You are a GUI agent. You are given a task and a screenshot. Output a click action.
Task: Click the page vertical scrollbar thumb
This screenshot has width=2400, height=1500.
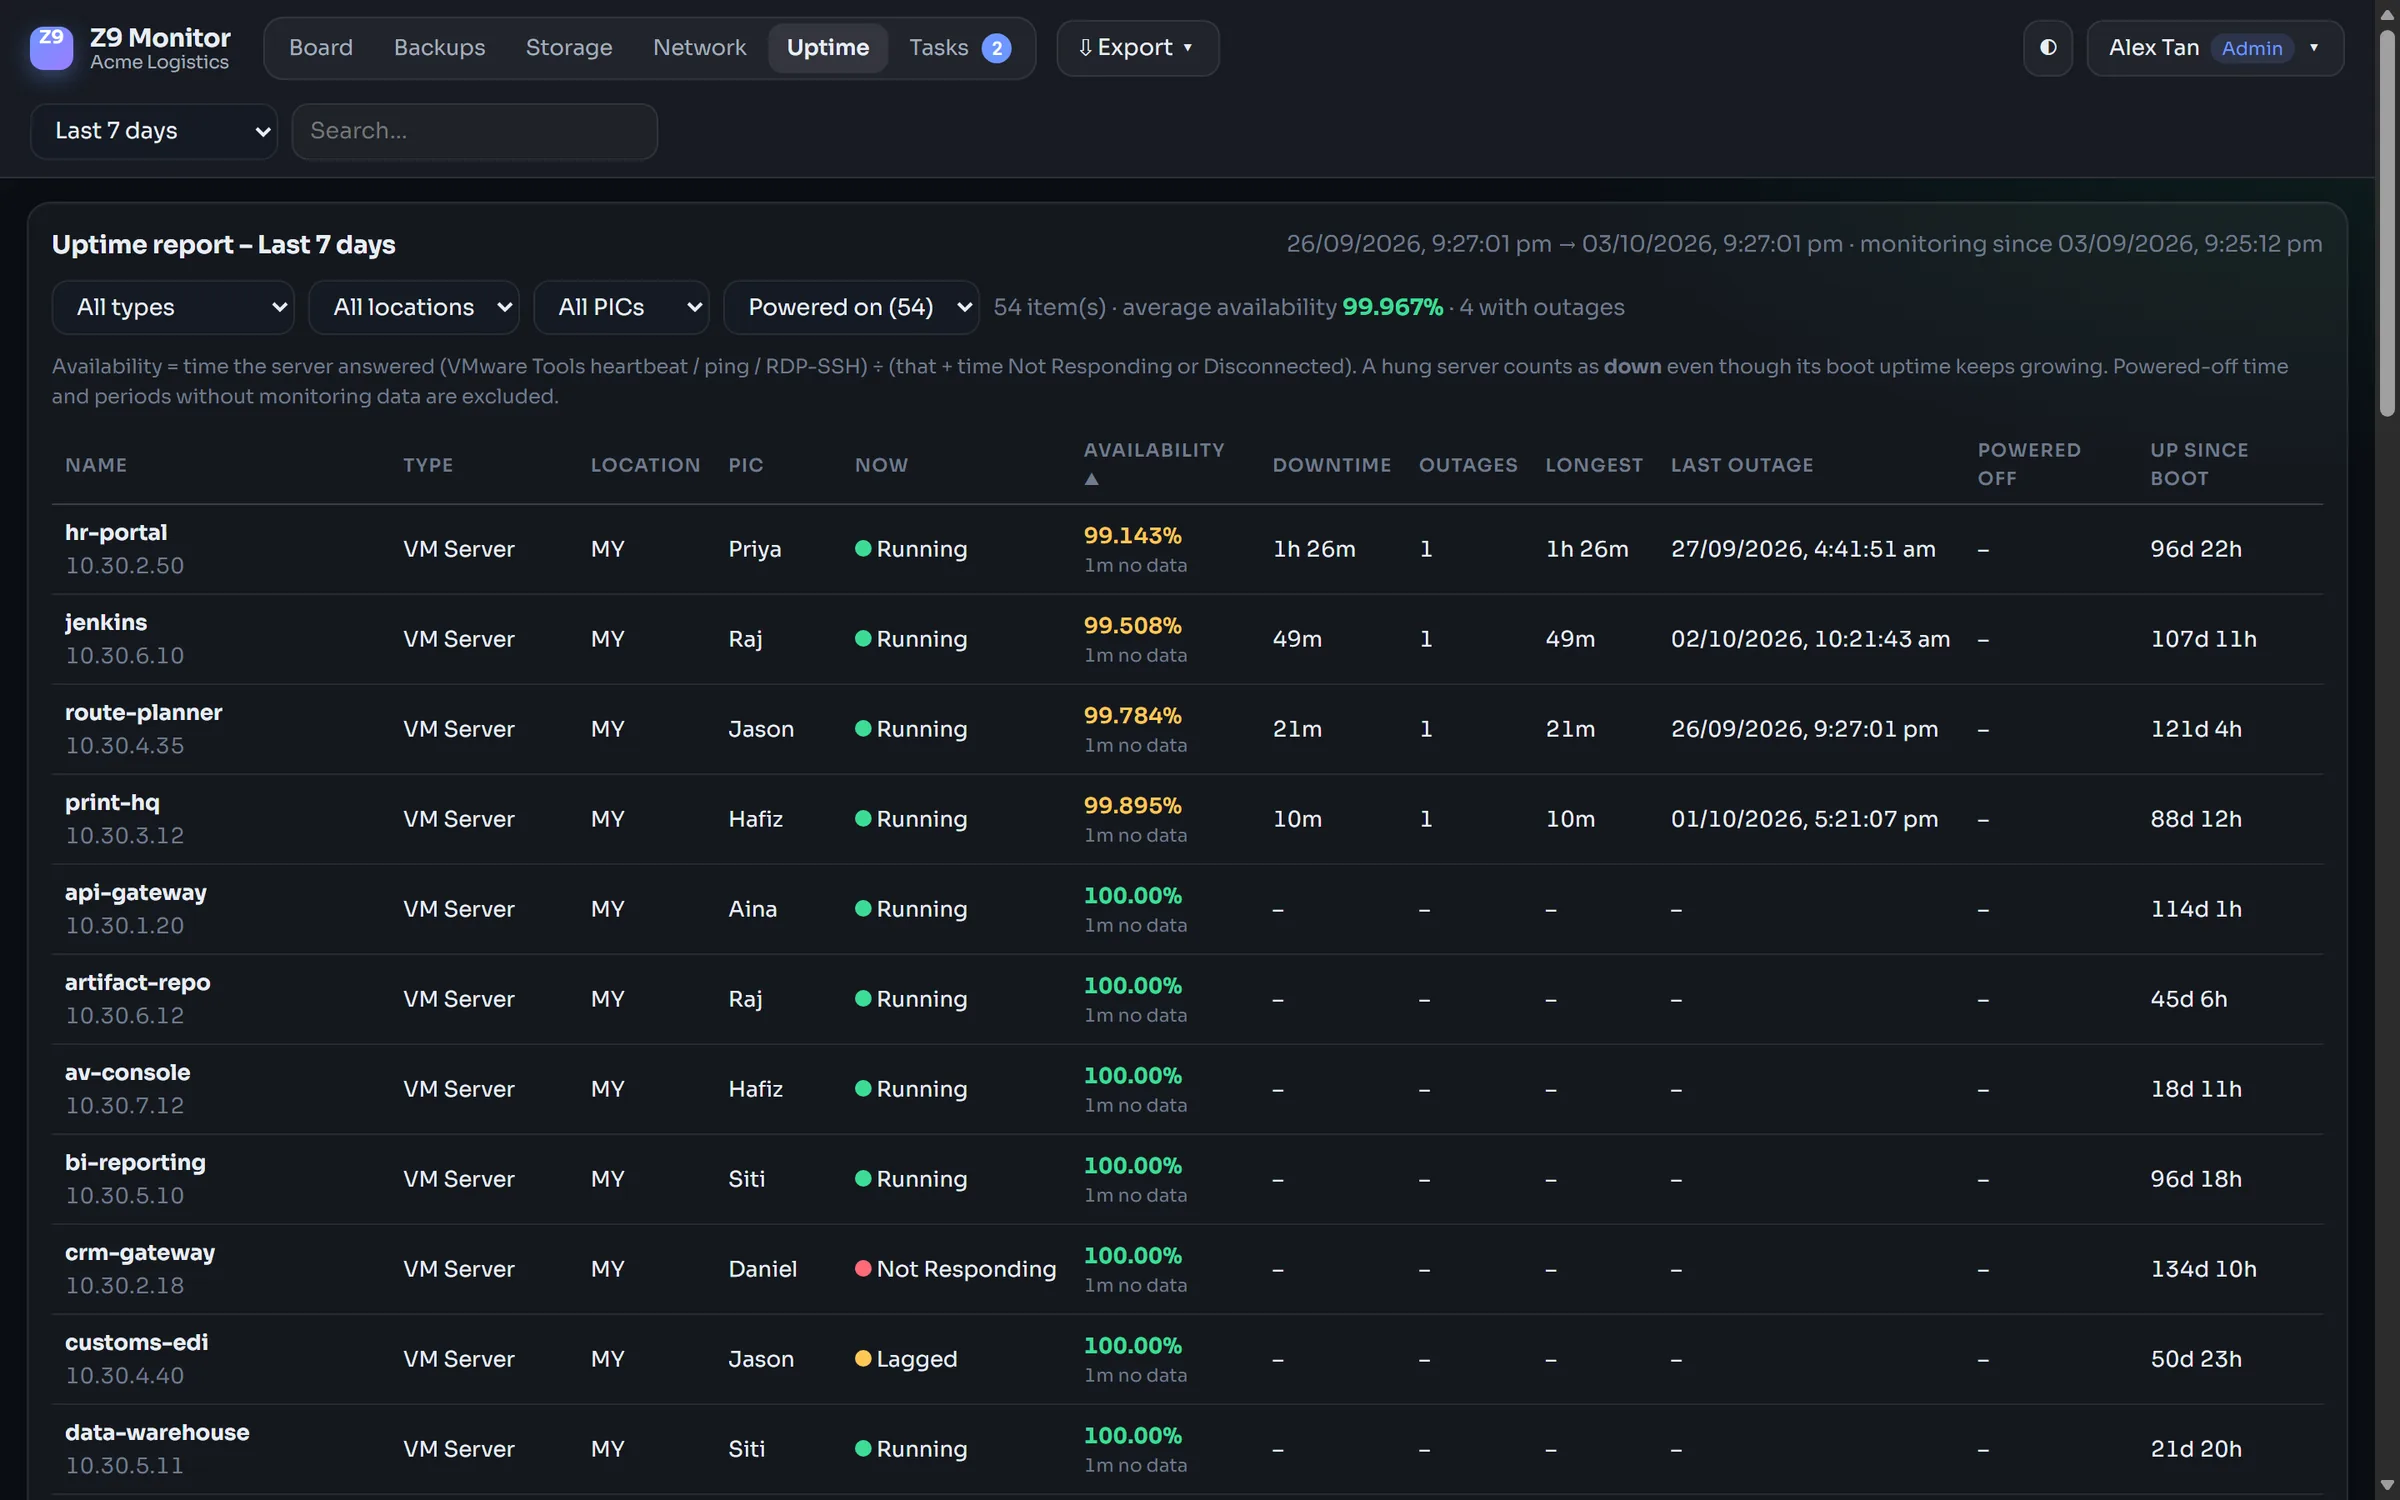coord(2387,222)
